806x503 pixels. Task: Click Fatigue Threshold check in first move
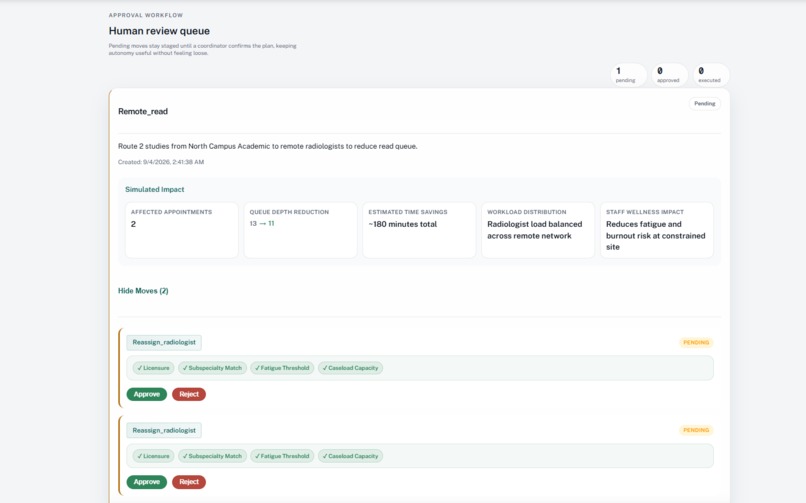[x=282, y=368]
